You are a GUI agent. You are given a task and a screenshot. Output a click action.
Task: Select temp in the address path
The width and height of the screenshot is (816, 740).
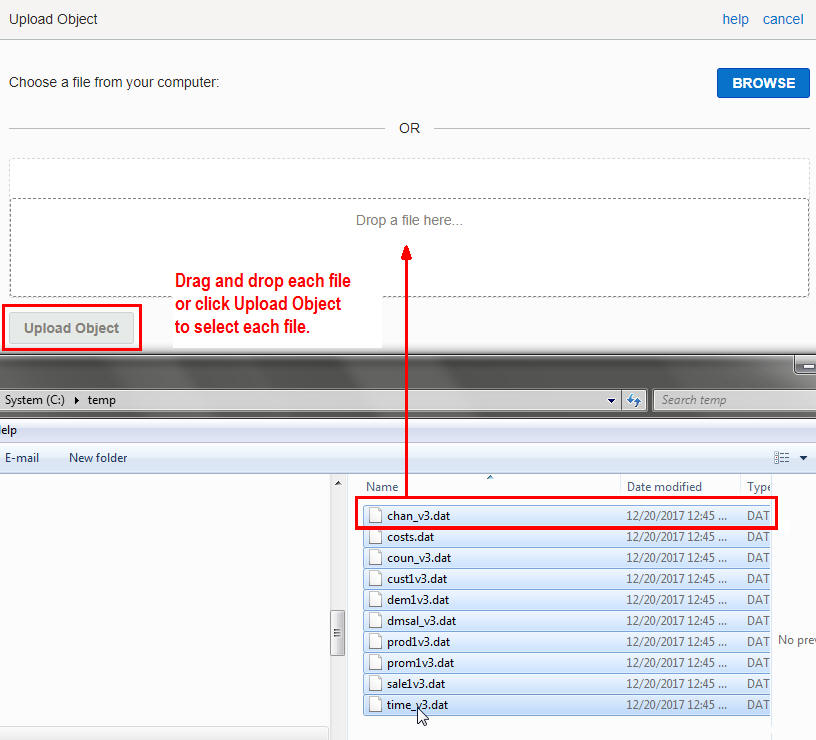point(101,400)
